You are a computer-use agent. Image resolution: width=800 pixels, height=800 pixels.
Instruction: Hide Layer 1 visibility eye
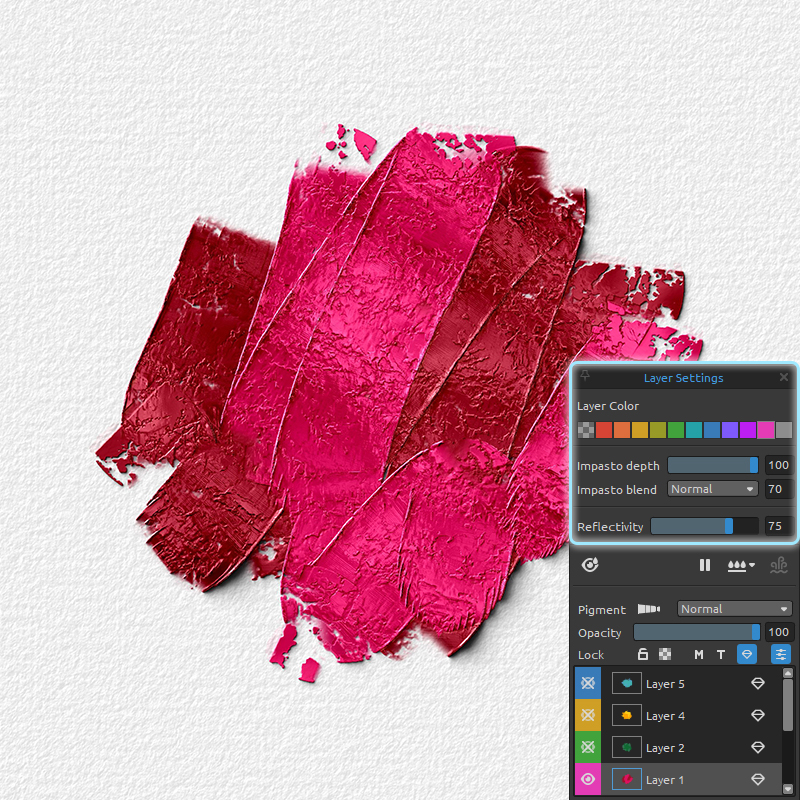point(587,778)
